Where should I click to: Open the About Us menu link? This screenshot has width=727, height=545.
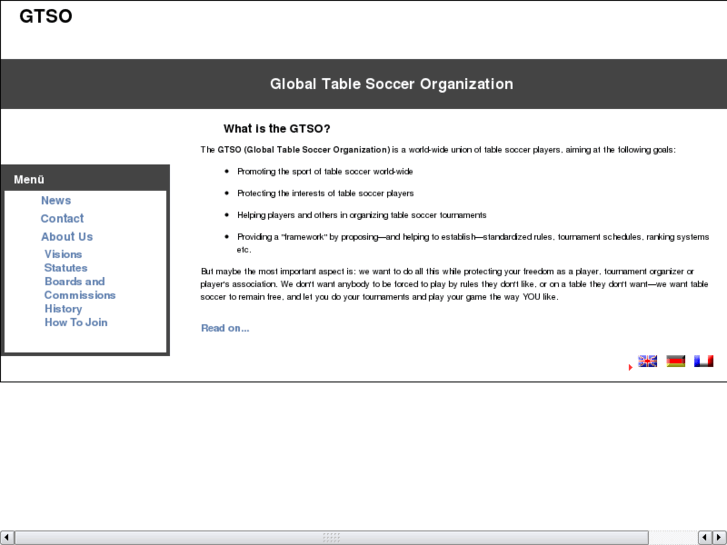coord(67,237)
